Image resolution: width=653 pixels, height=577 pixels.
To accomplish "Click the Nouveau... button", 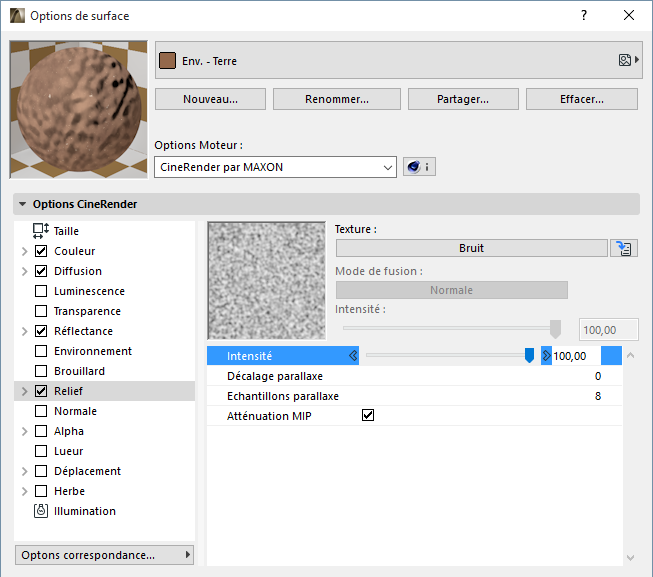I will 210,99.
